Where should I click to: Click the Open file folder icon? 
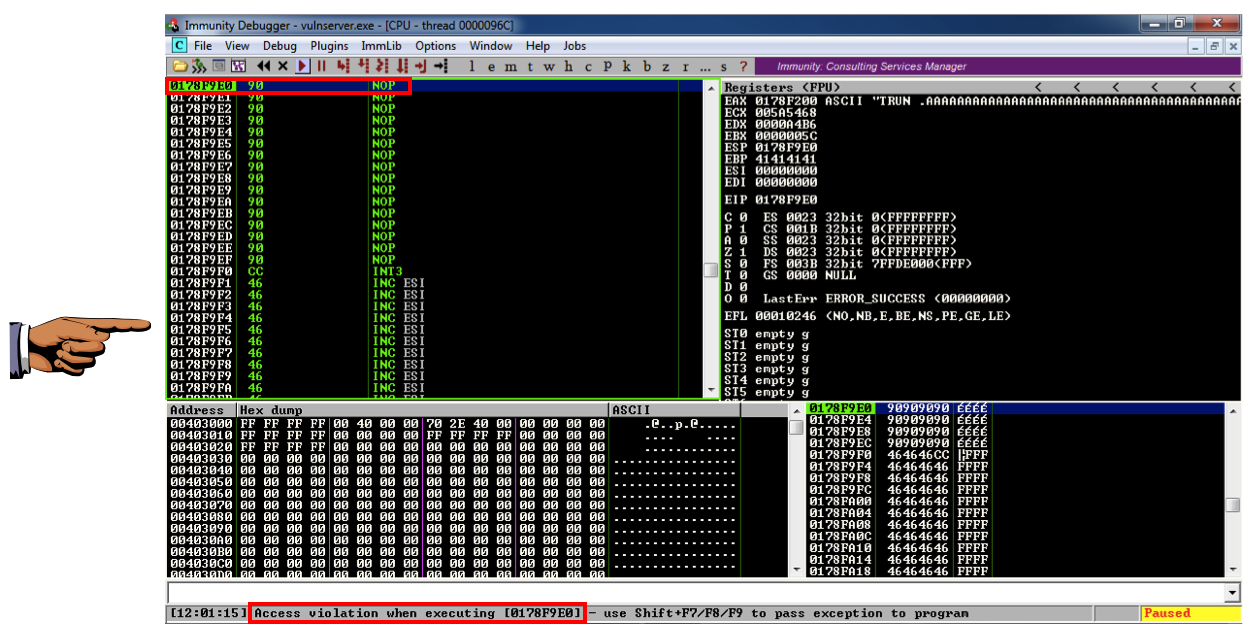click(181, 66)
